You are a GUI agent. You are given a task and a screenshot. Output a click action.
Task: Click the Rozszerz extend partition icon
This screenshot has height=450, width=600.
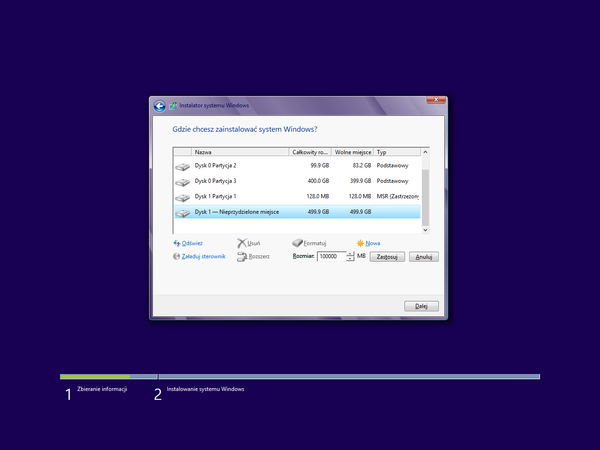pos(241,257)
